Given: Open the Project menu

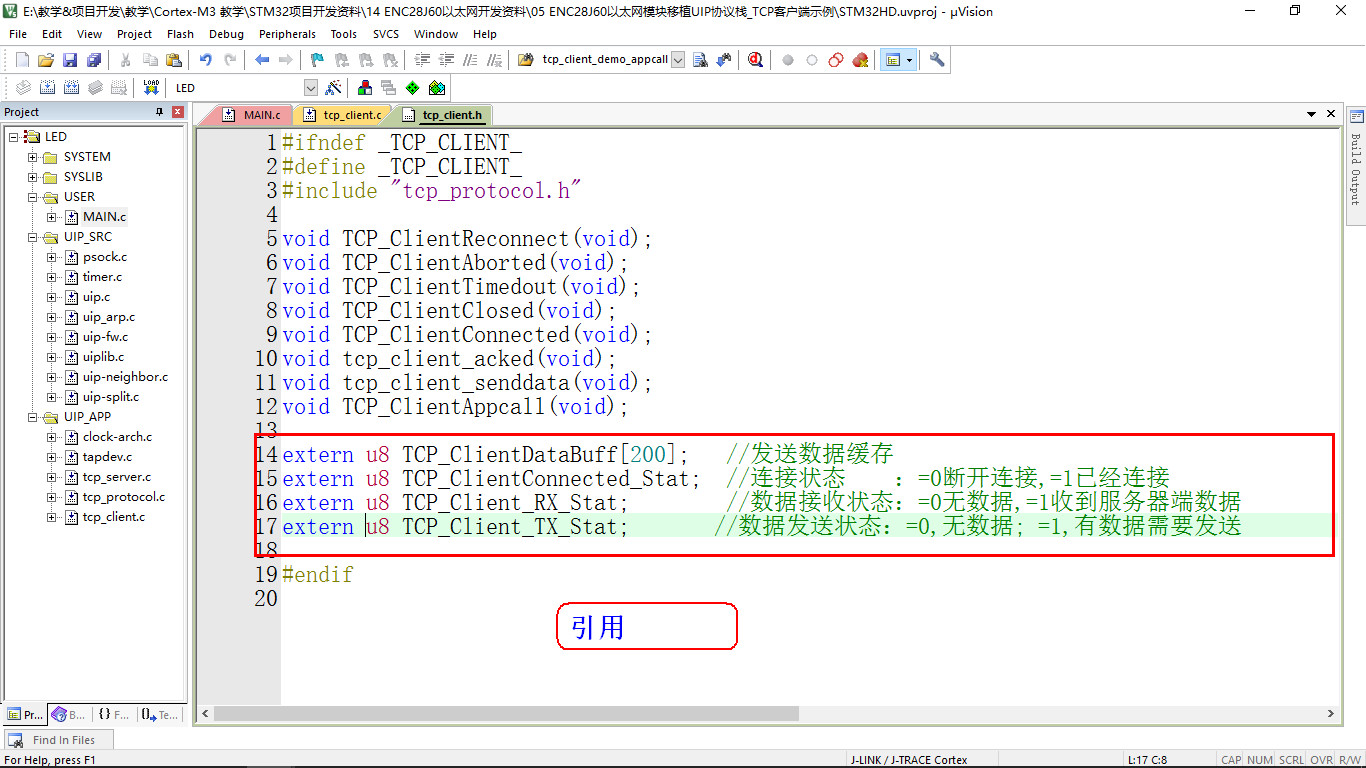Looking at the screenshot, I should (135, 34).
